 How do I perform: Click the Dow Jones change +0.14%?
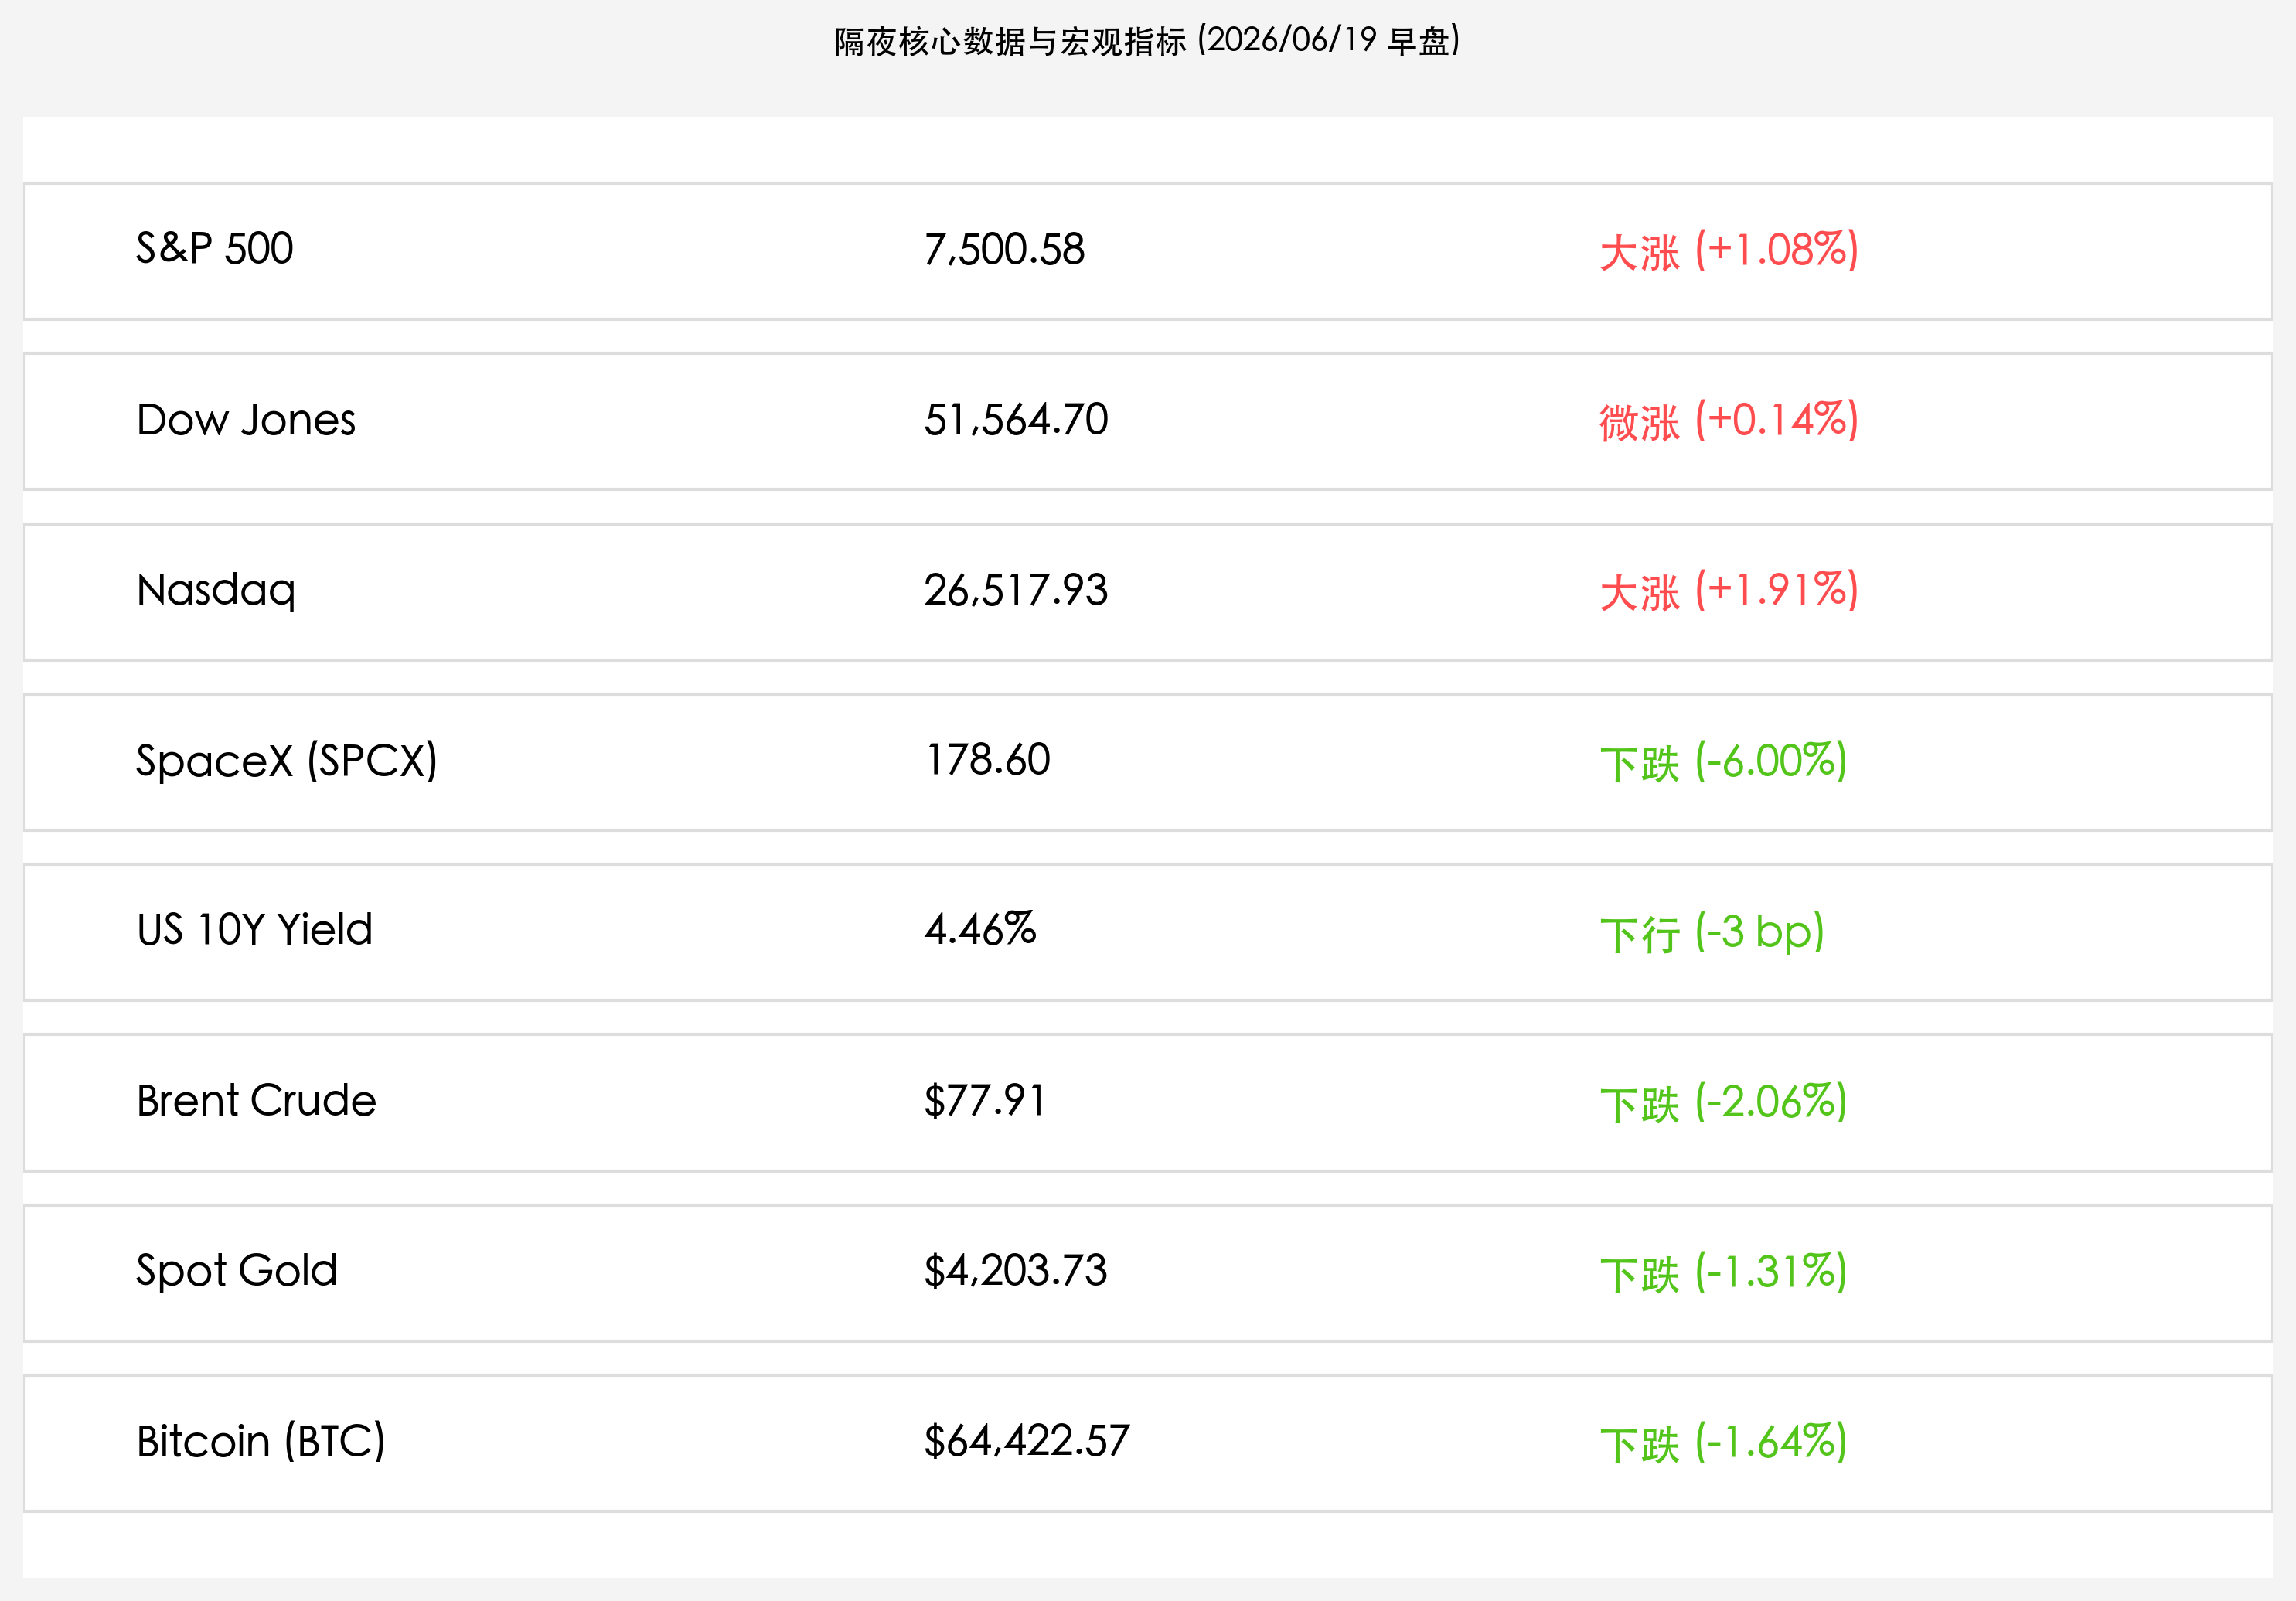(1729, 420)
